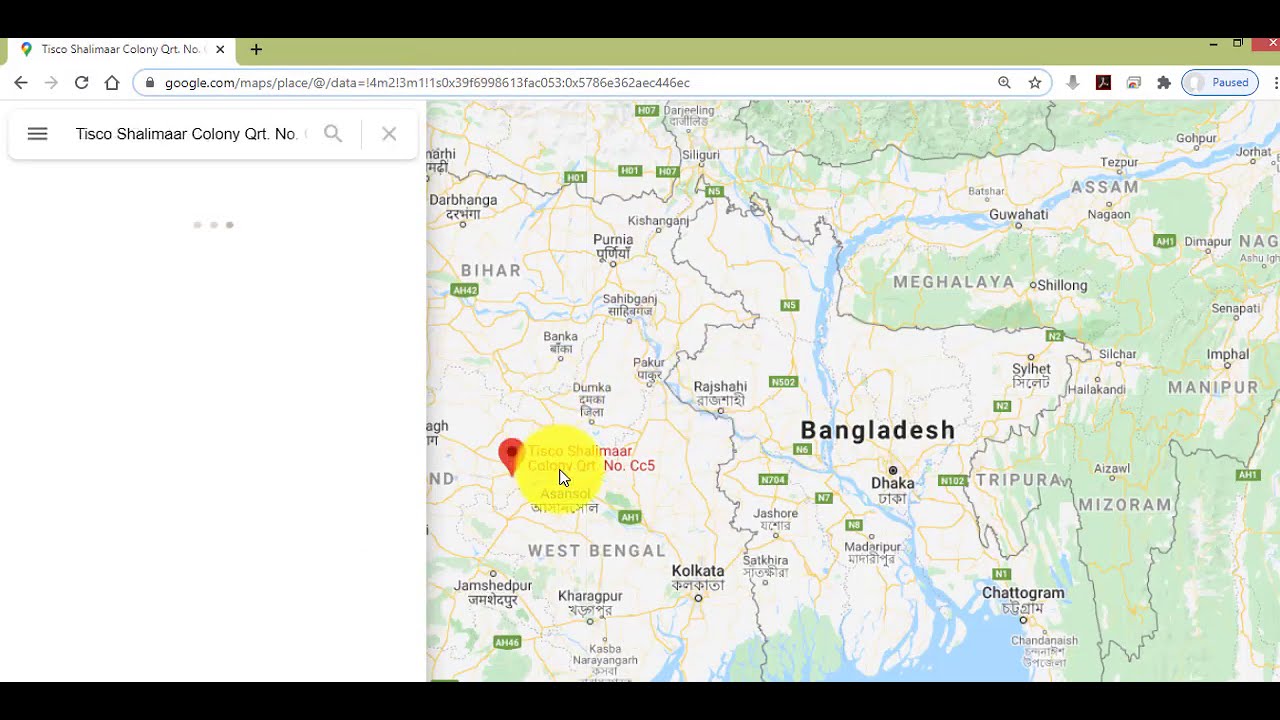Click the Imphal city label
The height and width of the screenshot is (720, 1280).
coord(1228,355)
